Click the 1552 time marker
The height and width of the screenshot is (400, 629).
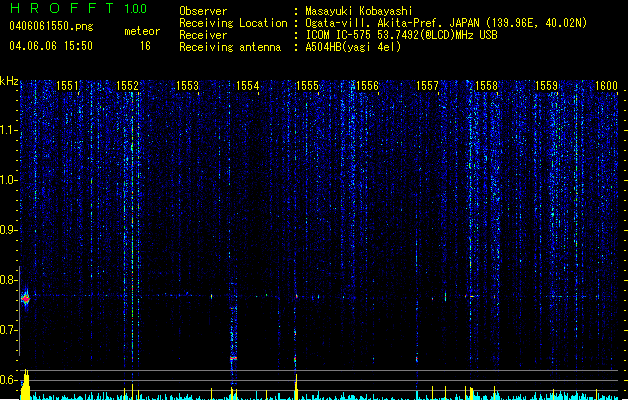coord(127,86)
